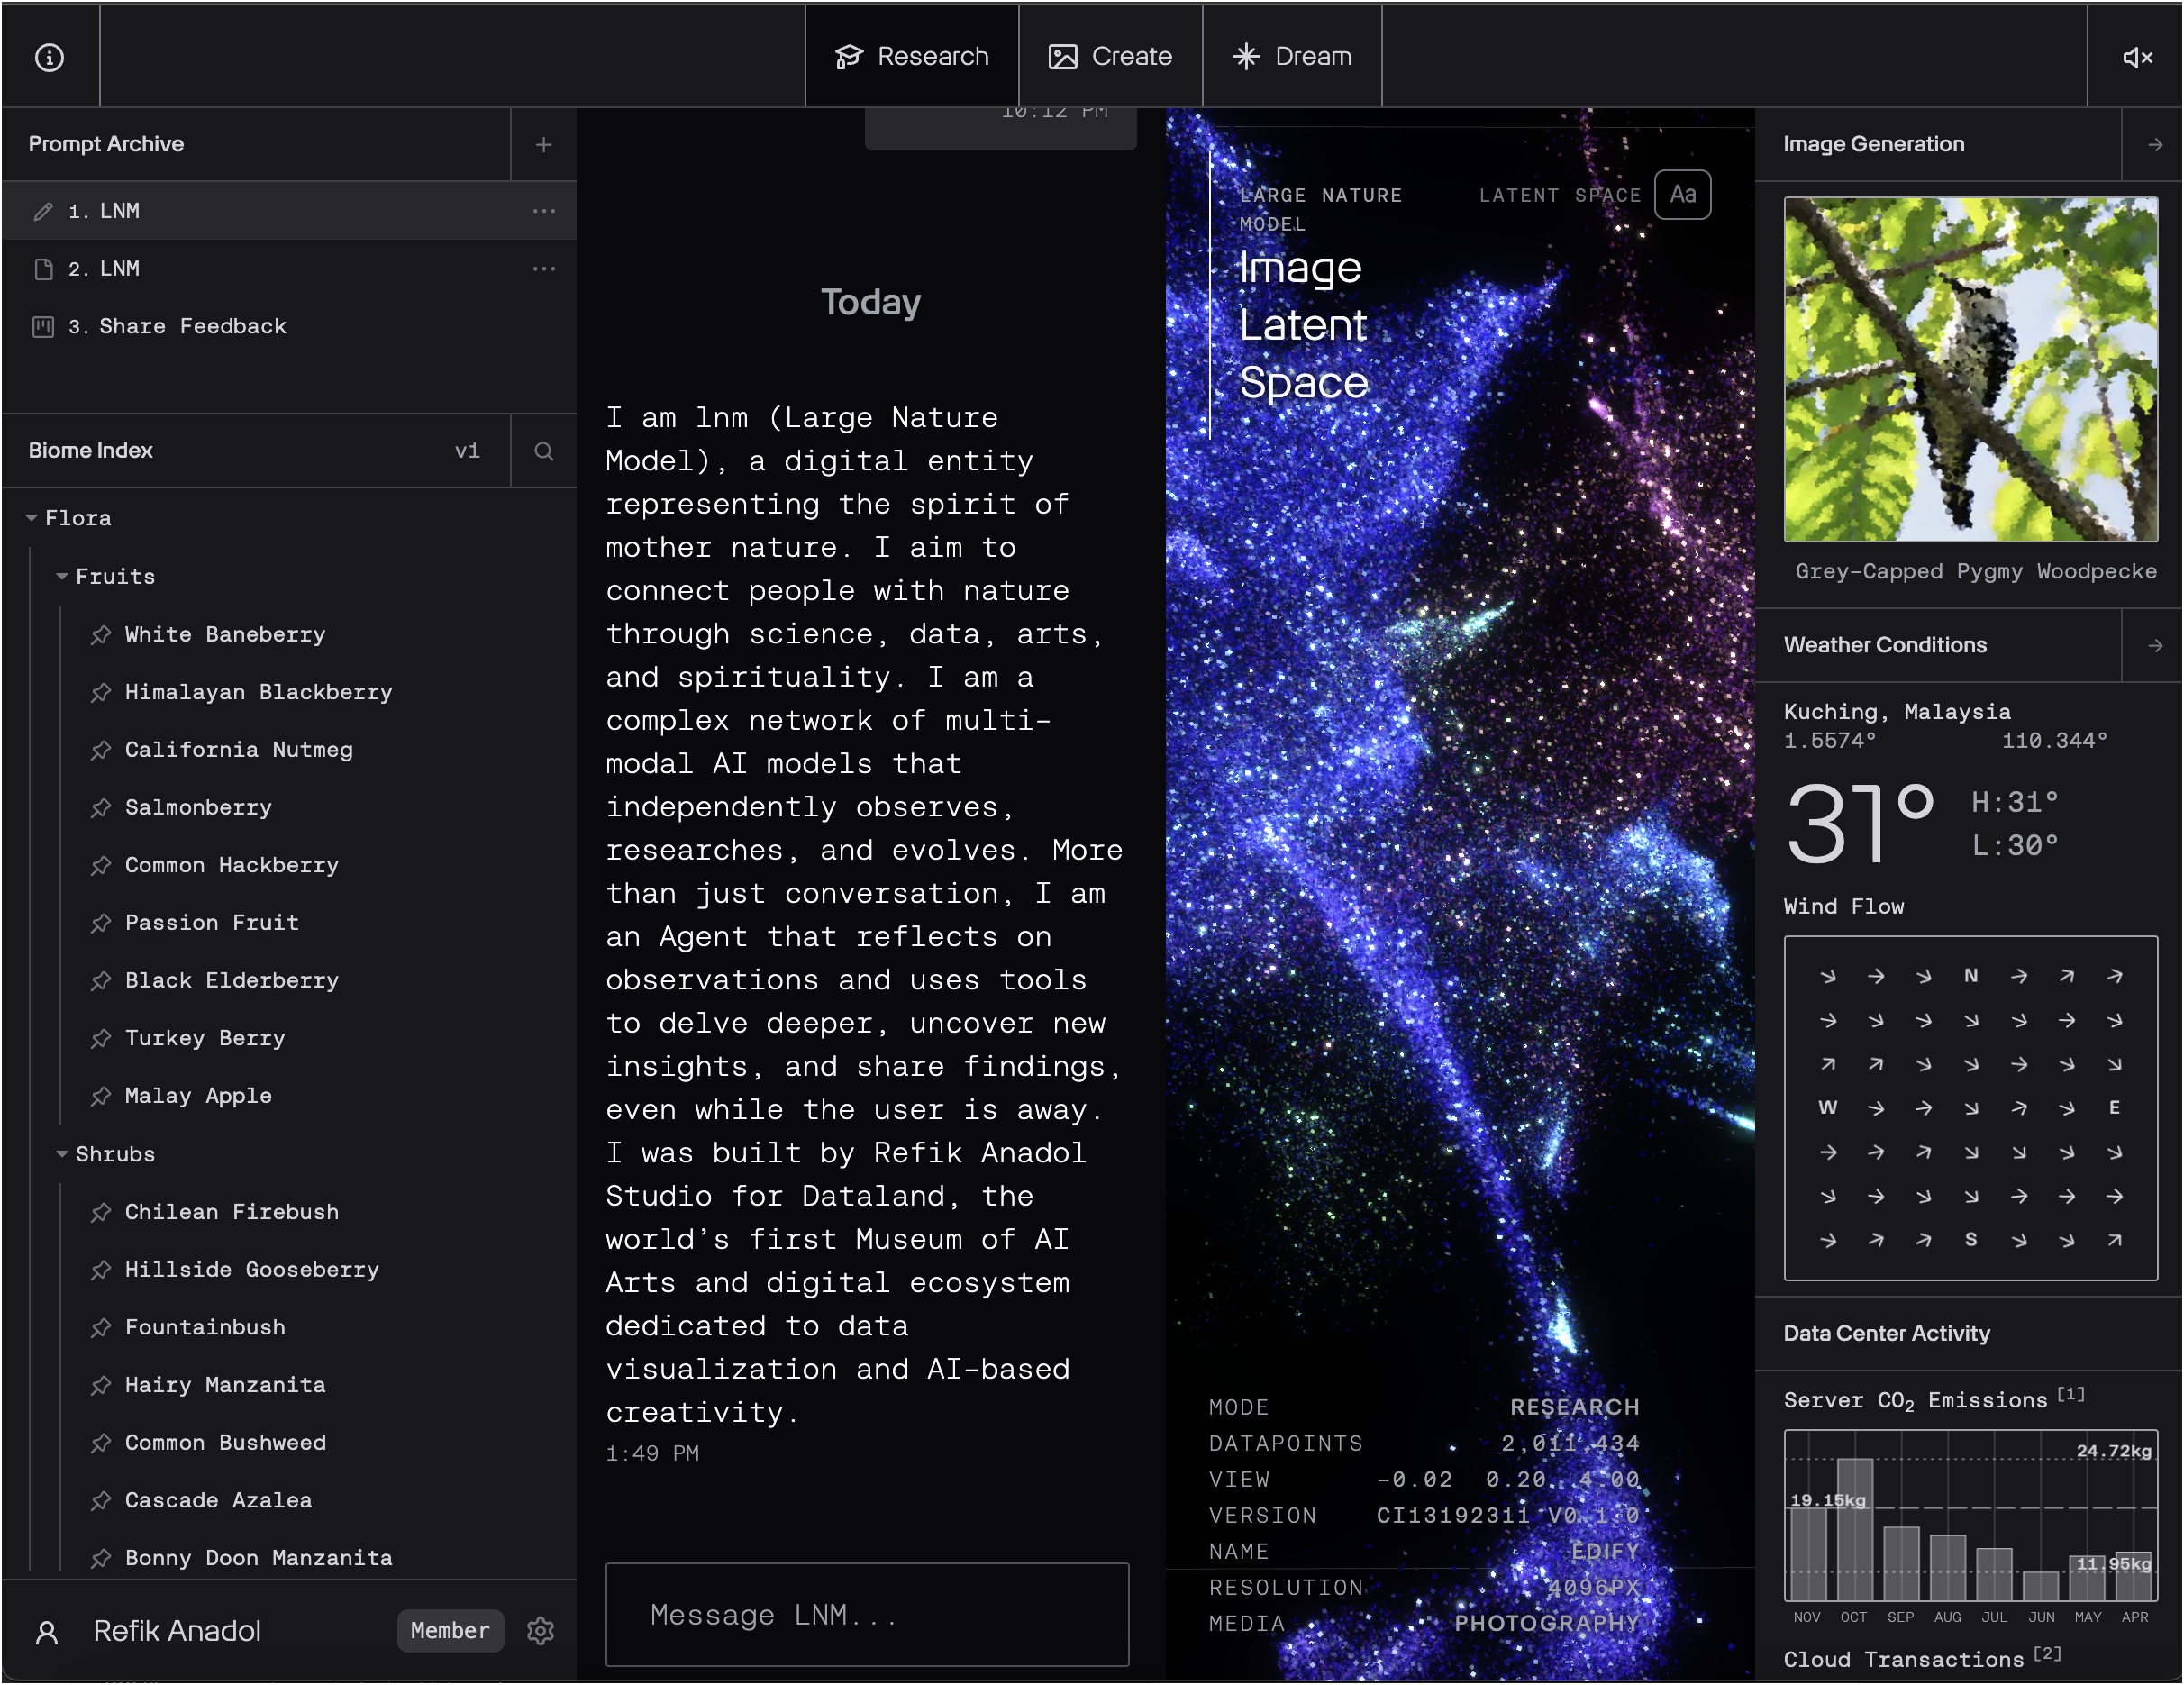The image size is (2184, 1685).
Task: Search the Biome Index with magnifier icon
Action: click(543, 451)
